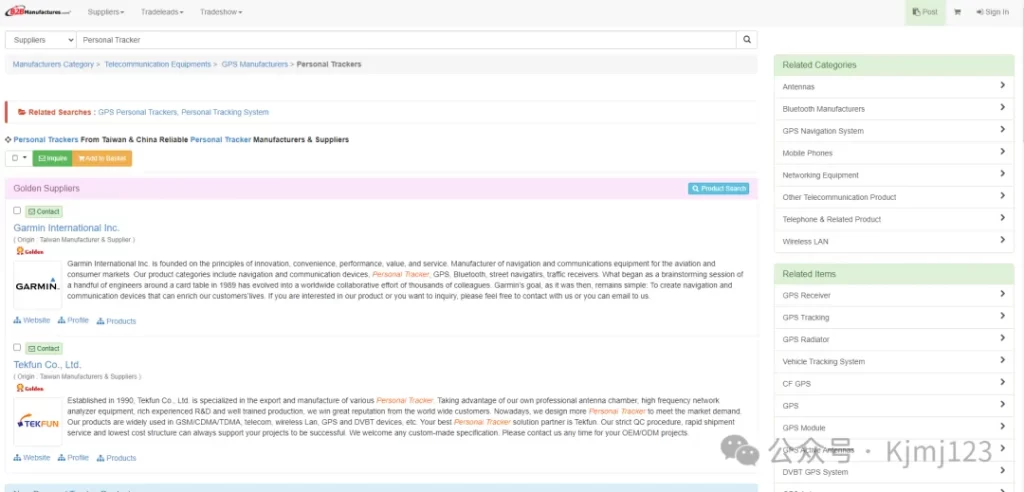Open GPS Receiver related item
The height and width of the screenshot is (492, 1024).
pyautogui.click(x=893, y=295)
